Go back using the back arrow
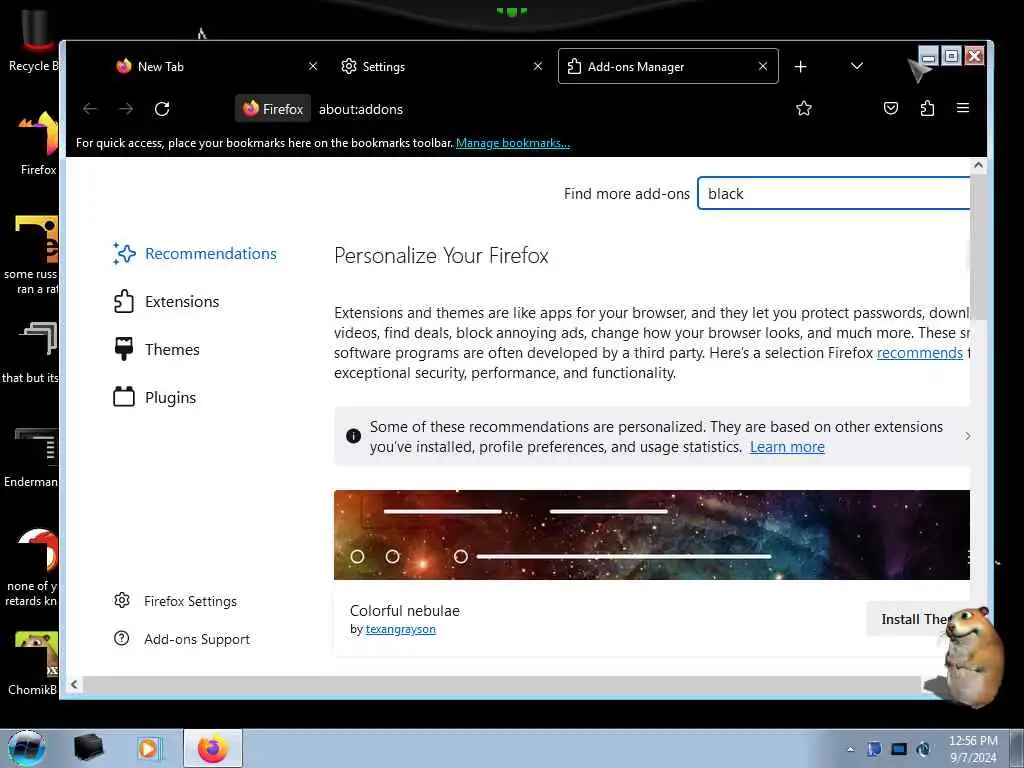The image size is (1024, 768). click(x=90, y=109)
